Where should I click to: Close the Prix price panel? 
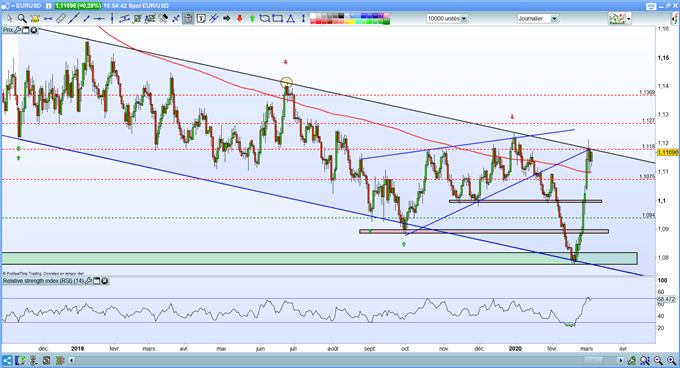(33, 30)
